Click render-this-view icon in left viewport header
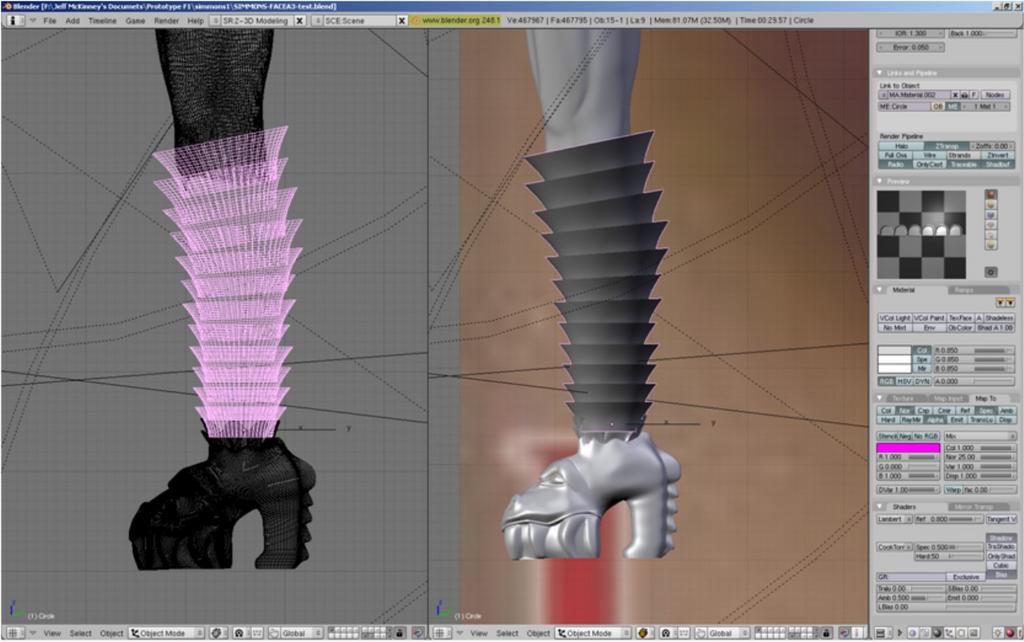The image size is (1024, 642). [x=418, y=633]
